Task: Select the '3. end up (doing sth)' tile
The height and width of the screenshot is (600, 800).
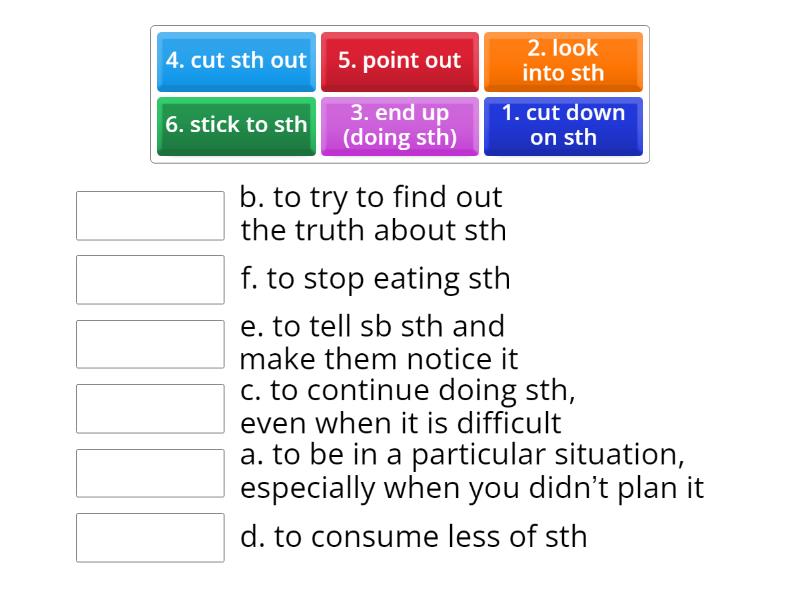Action: pyautogui.click(x=400, y=126)
